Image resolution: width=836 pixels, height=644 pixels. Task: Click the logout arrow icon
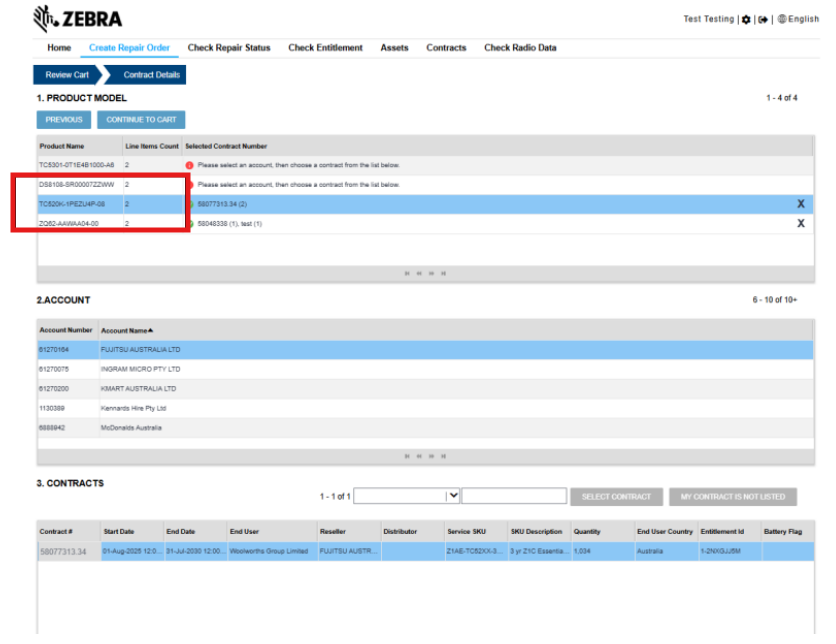[763, 20]
